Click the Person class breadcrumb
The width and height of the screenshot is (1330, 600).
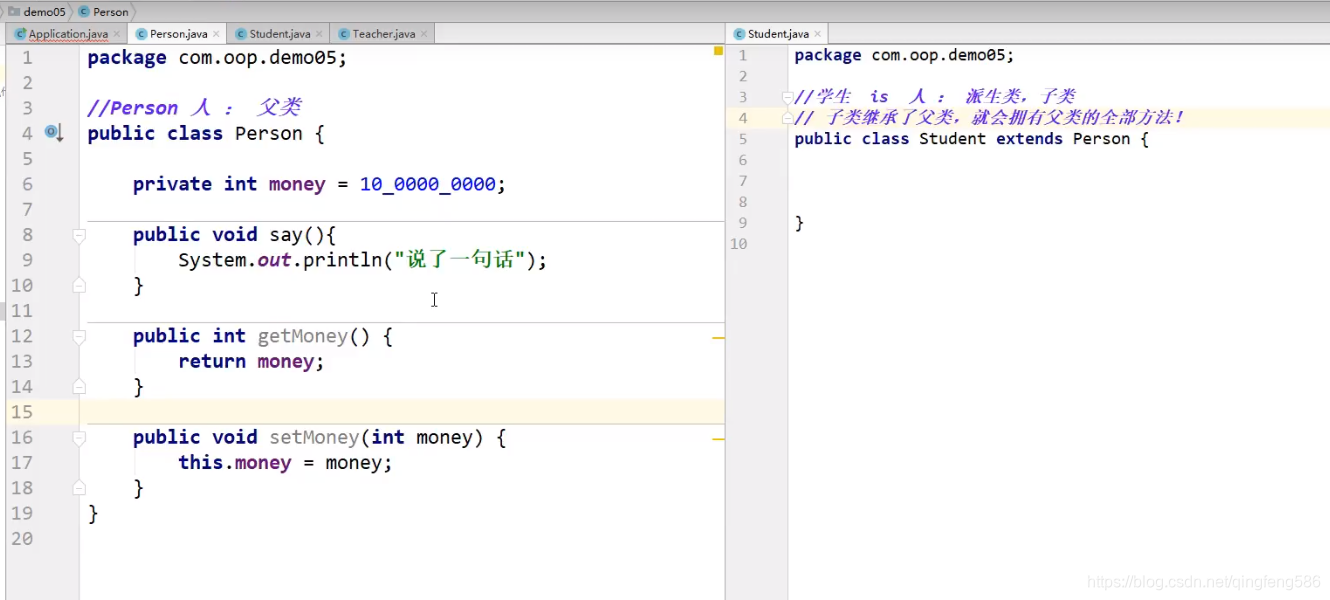[x=103, y=12]
